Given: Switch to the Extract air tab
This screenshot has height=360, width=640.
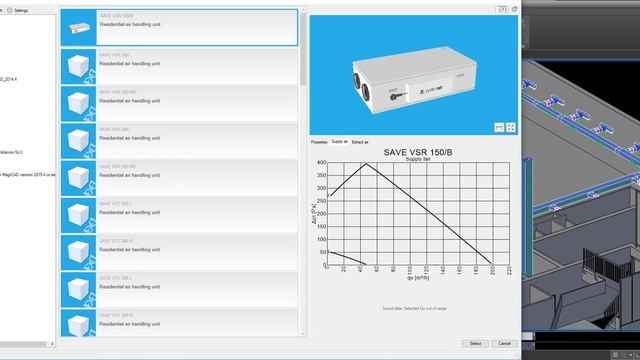Looking at the screenshot, I should [x=360, y=142].
